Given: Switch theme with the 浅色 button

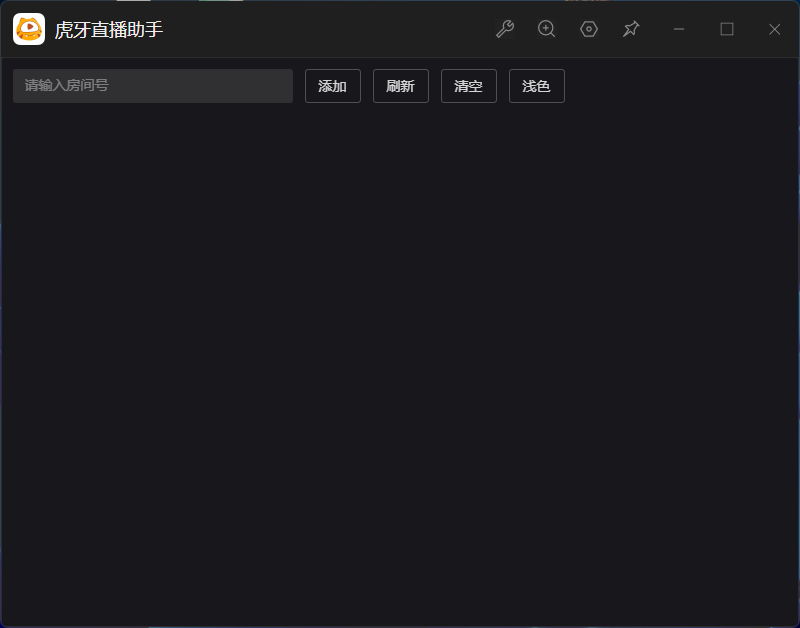Looking at the screenshot, I should point(537,86).
